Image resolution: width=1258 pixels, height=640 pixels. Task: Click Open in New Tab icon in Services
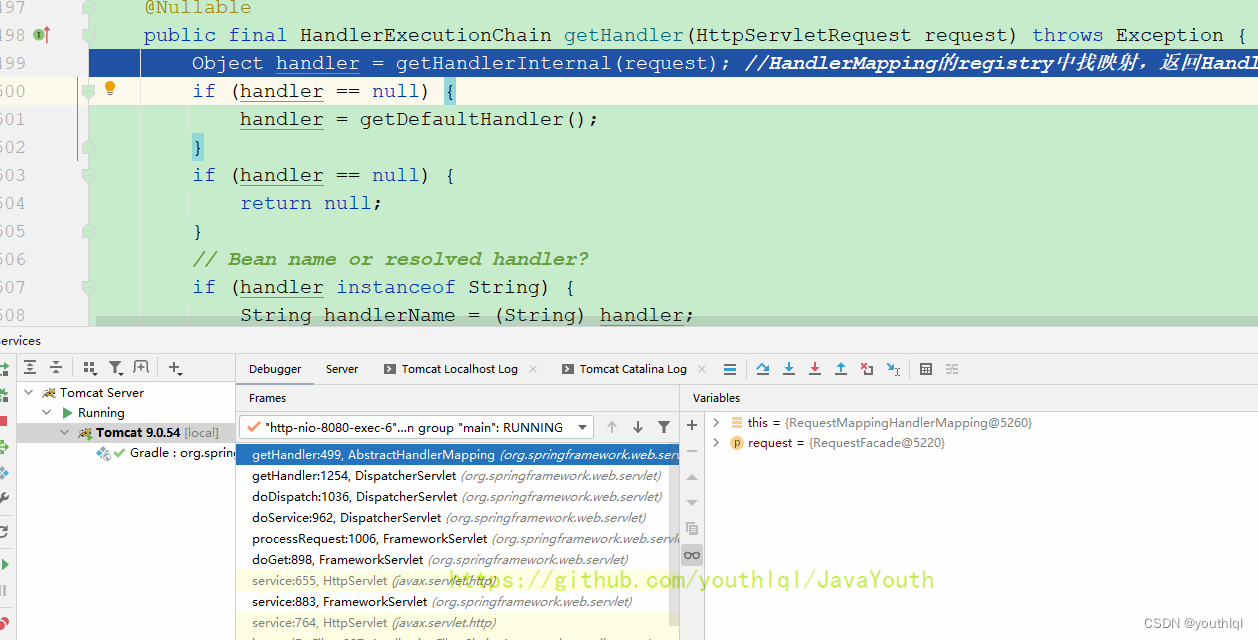click(x=141, y=368)
